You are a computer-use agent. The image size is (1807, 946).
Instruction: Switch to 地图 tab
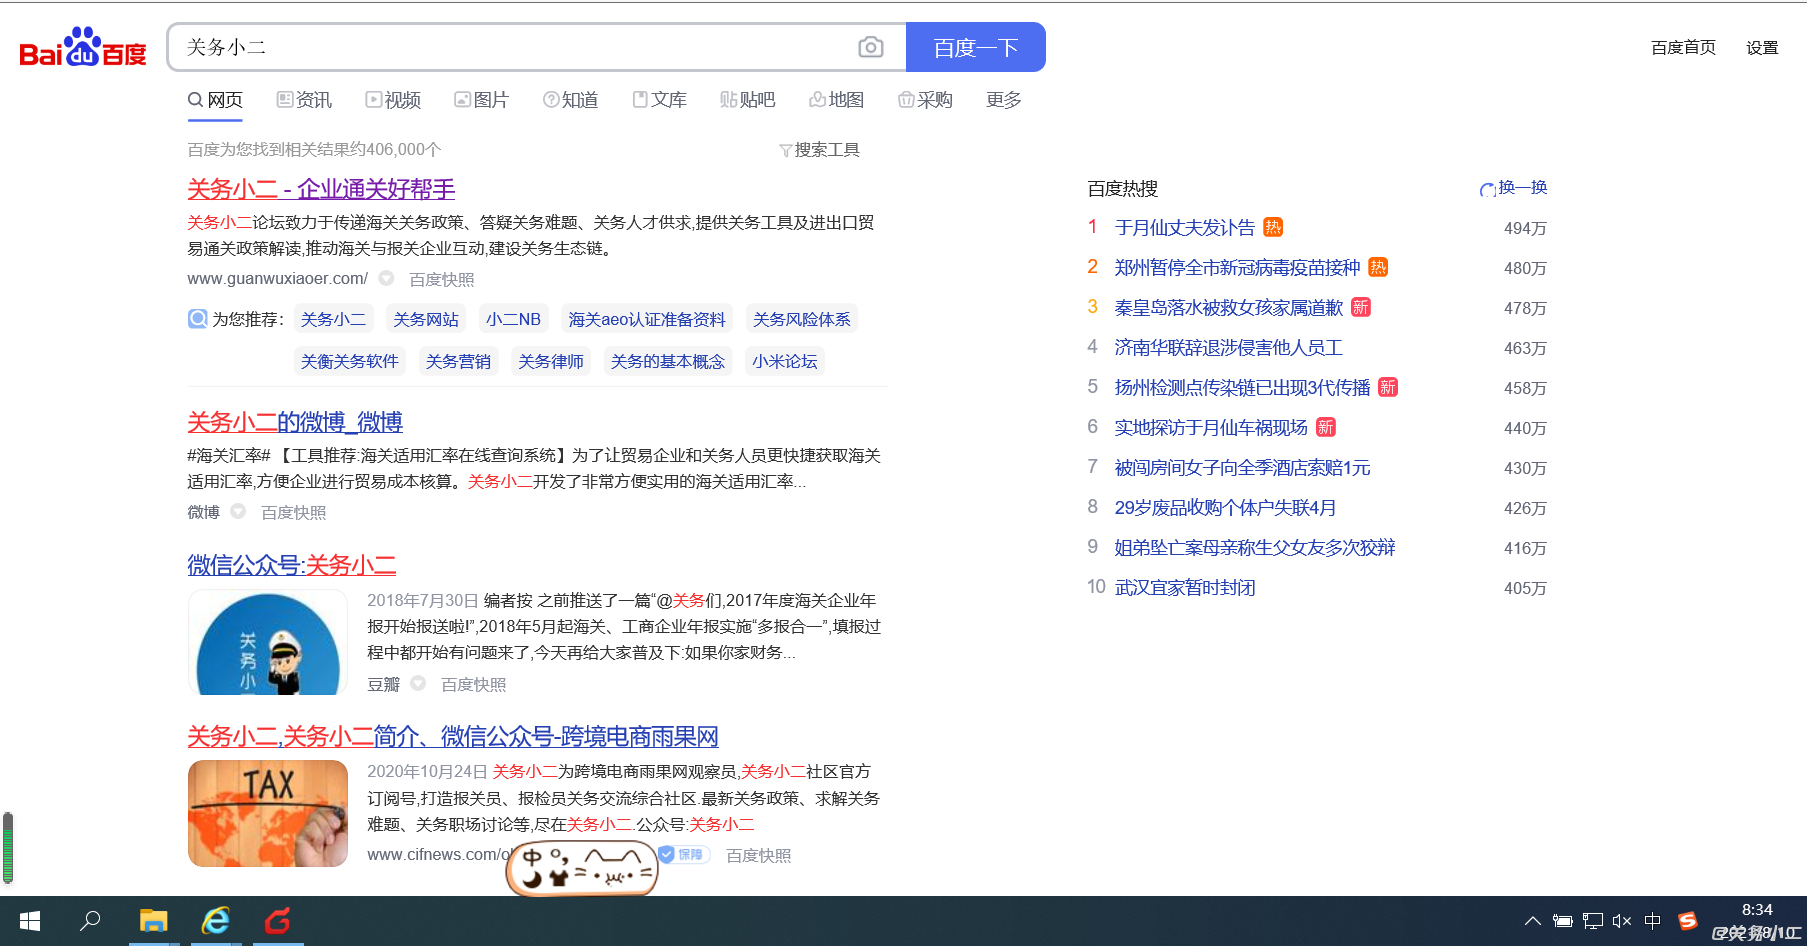[836, 100]
